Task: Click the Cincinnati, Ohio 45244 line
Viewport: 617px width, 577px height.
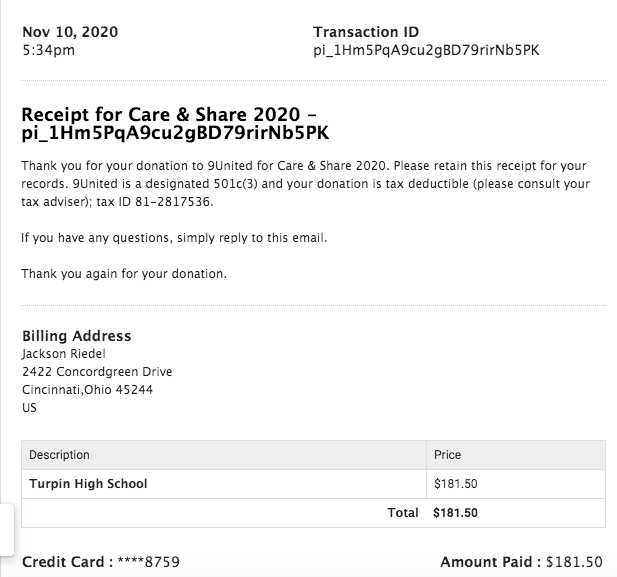Action: click(87, 390)
